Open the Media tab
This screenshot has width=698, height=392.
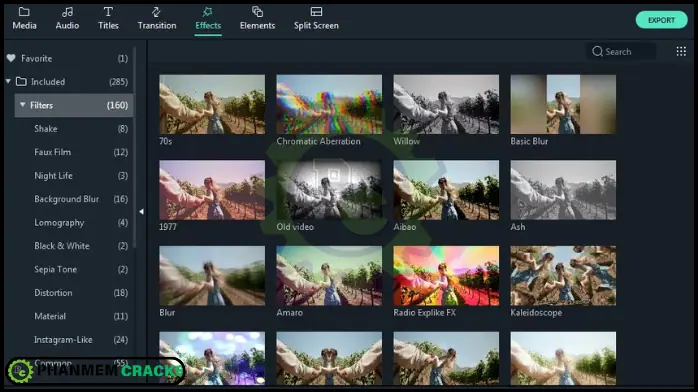(24, 19)
